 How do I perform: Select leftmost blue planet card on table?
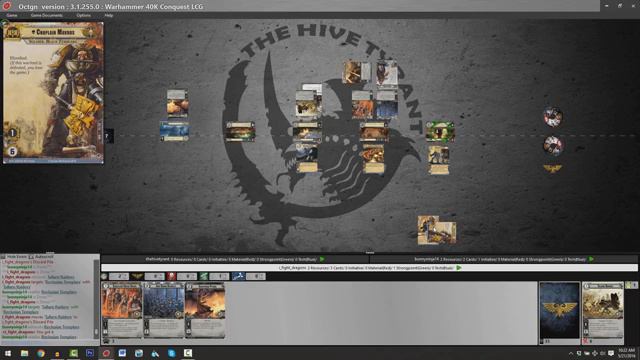click(174, 131)
